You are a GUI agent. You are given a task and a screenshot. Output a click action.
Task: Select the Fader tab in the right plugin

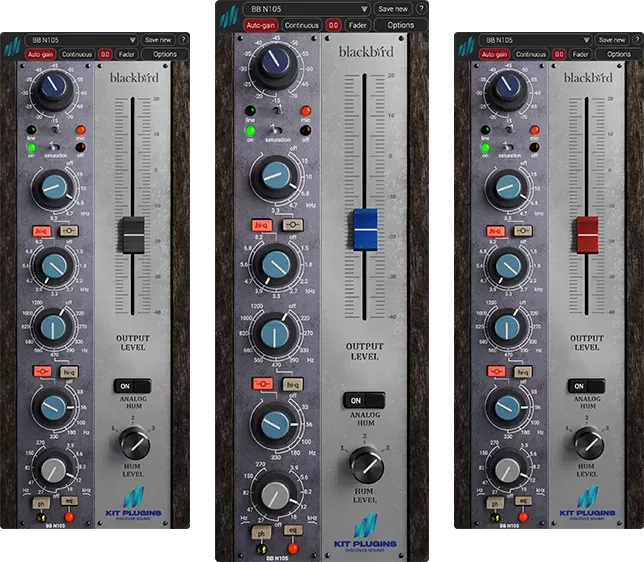pyautogui.click(x=580, y=54)
